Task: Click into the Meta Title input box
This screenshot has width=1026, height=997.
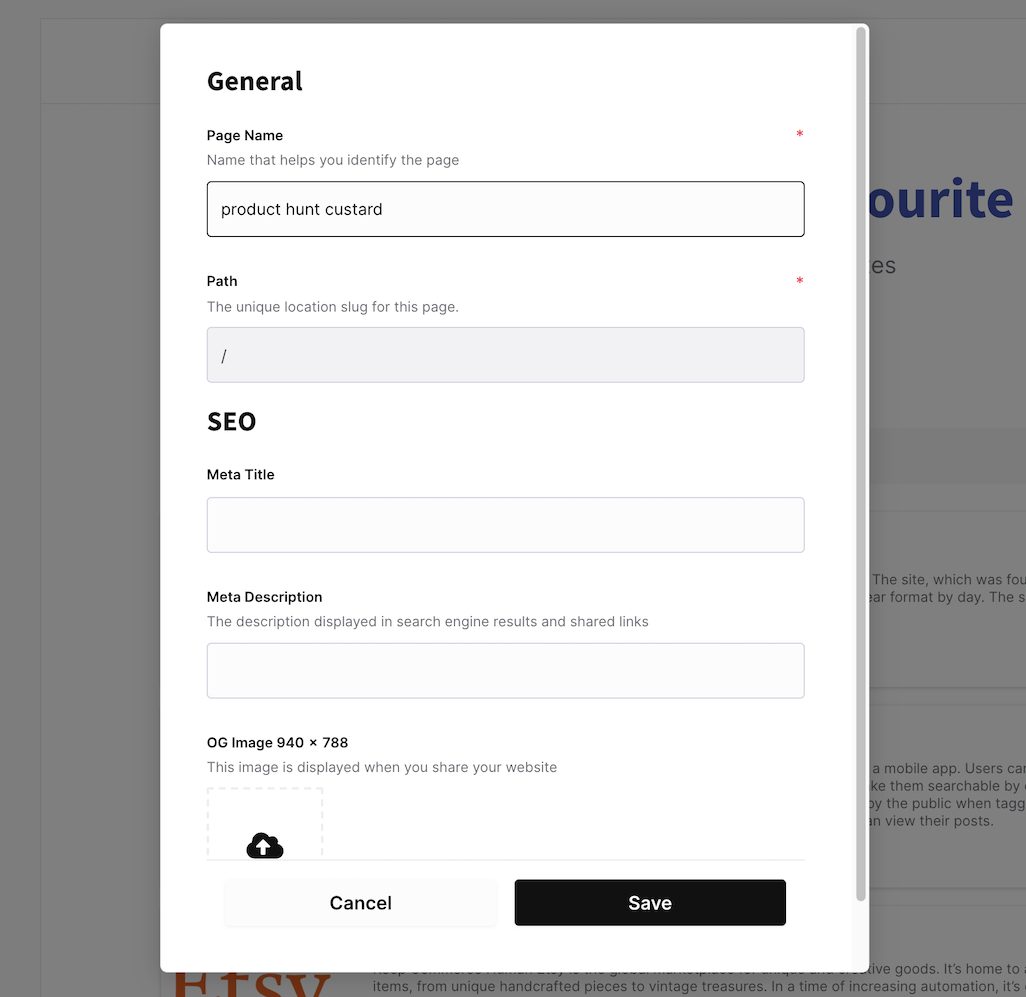Action: click(505, 525)
